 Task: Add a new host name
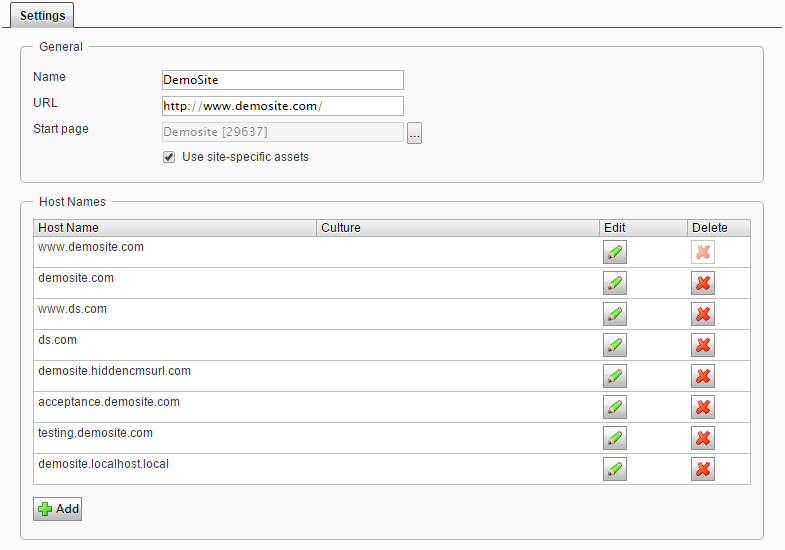pyautogui.click(x=58, y=509)
